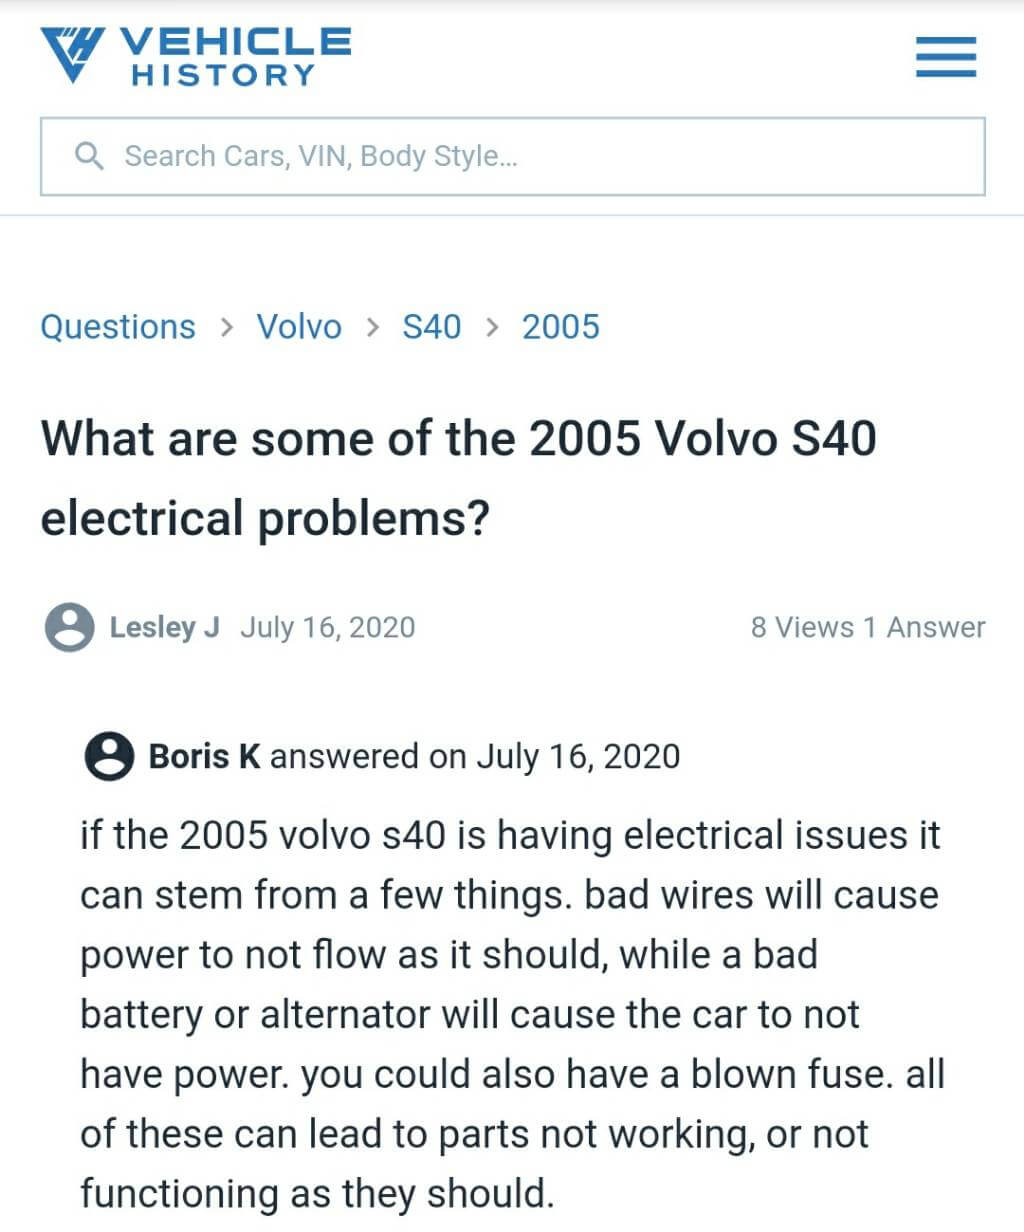Select the S40 breadcrumb
This screenshot has width=1024, height=1232.
point(432,327)
